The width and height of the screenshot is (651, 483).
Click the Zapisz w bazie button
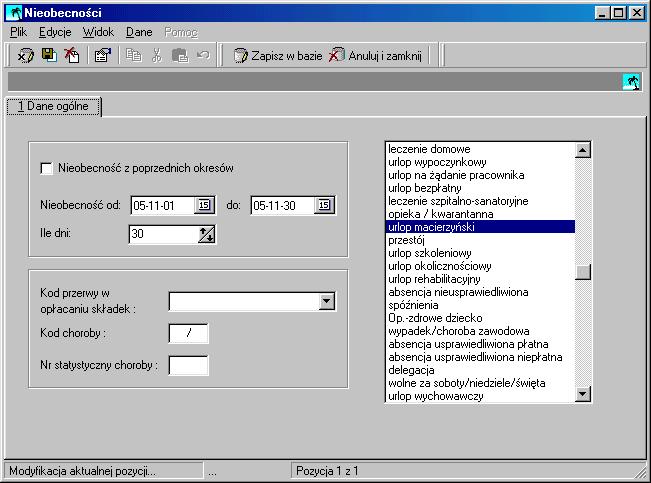[278, 55]
